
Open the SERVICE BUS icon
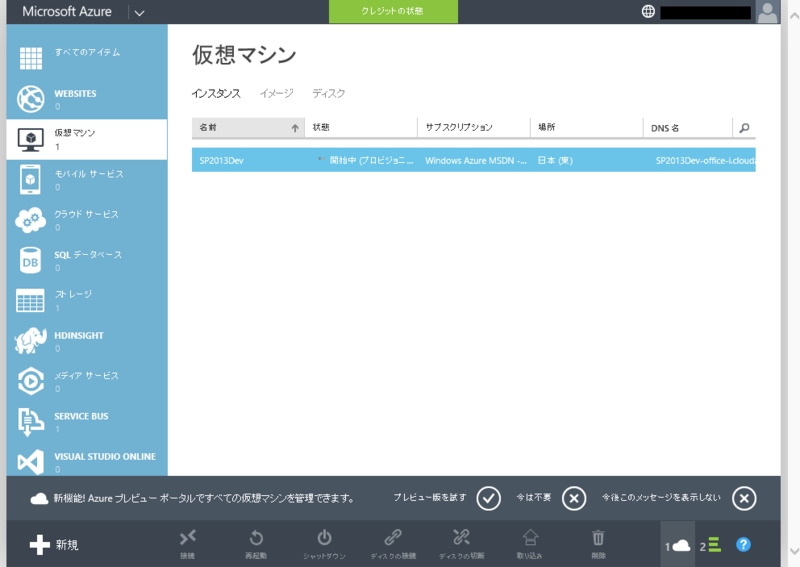(x=31, y=422)
